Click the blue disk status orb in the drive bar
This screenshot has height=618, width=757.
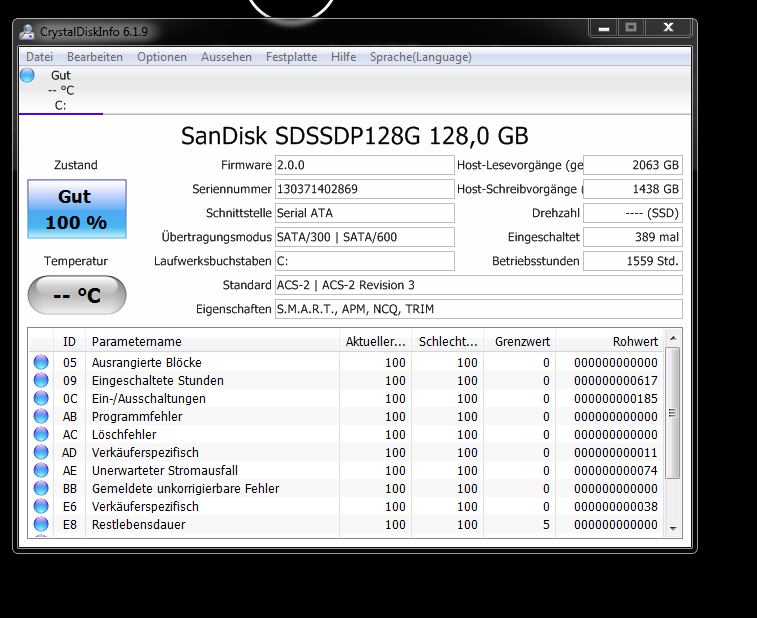click(28, 75)
